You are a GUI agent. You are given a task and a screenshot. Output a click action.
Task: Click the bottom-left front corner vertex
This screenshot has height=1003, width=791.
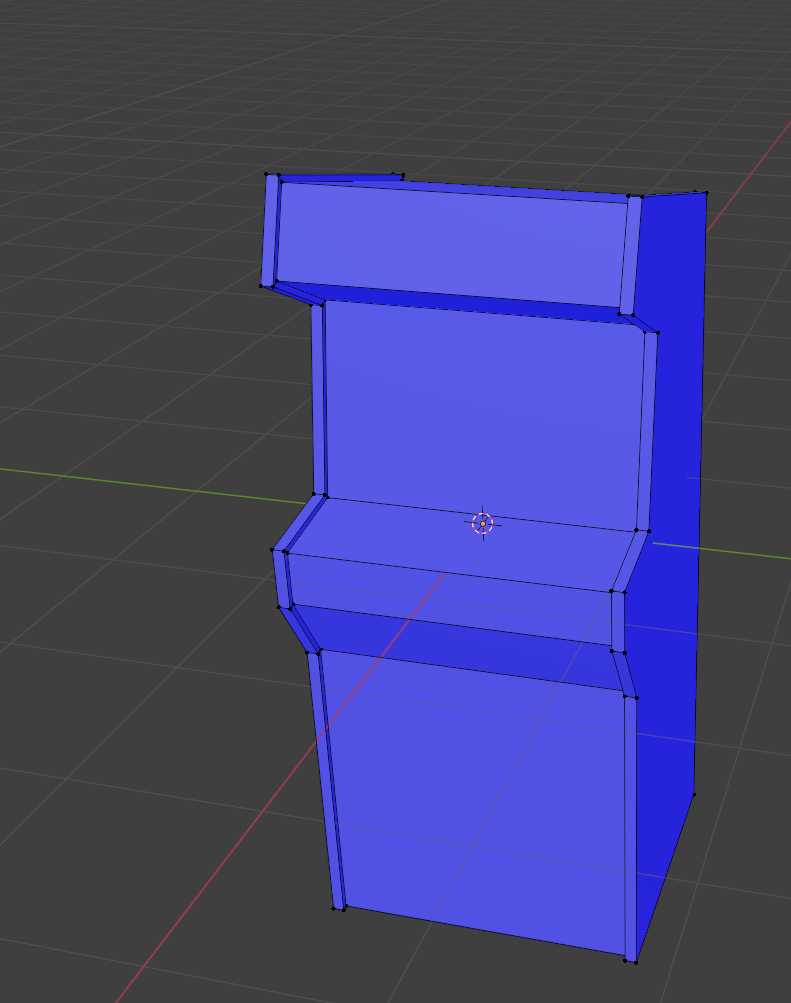[x=334, y=909]
